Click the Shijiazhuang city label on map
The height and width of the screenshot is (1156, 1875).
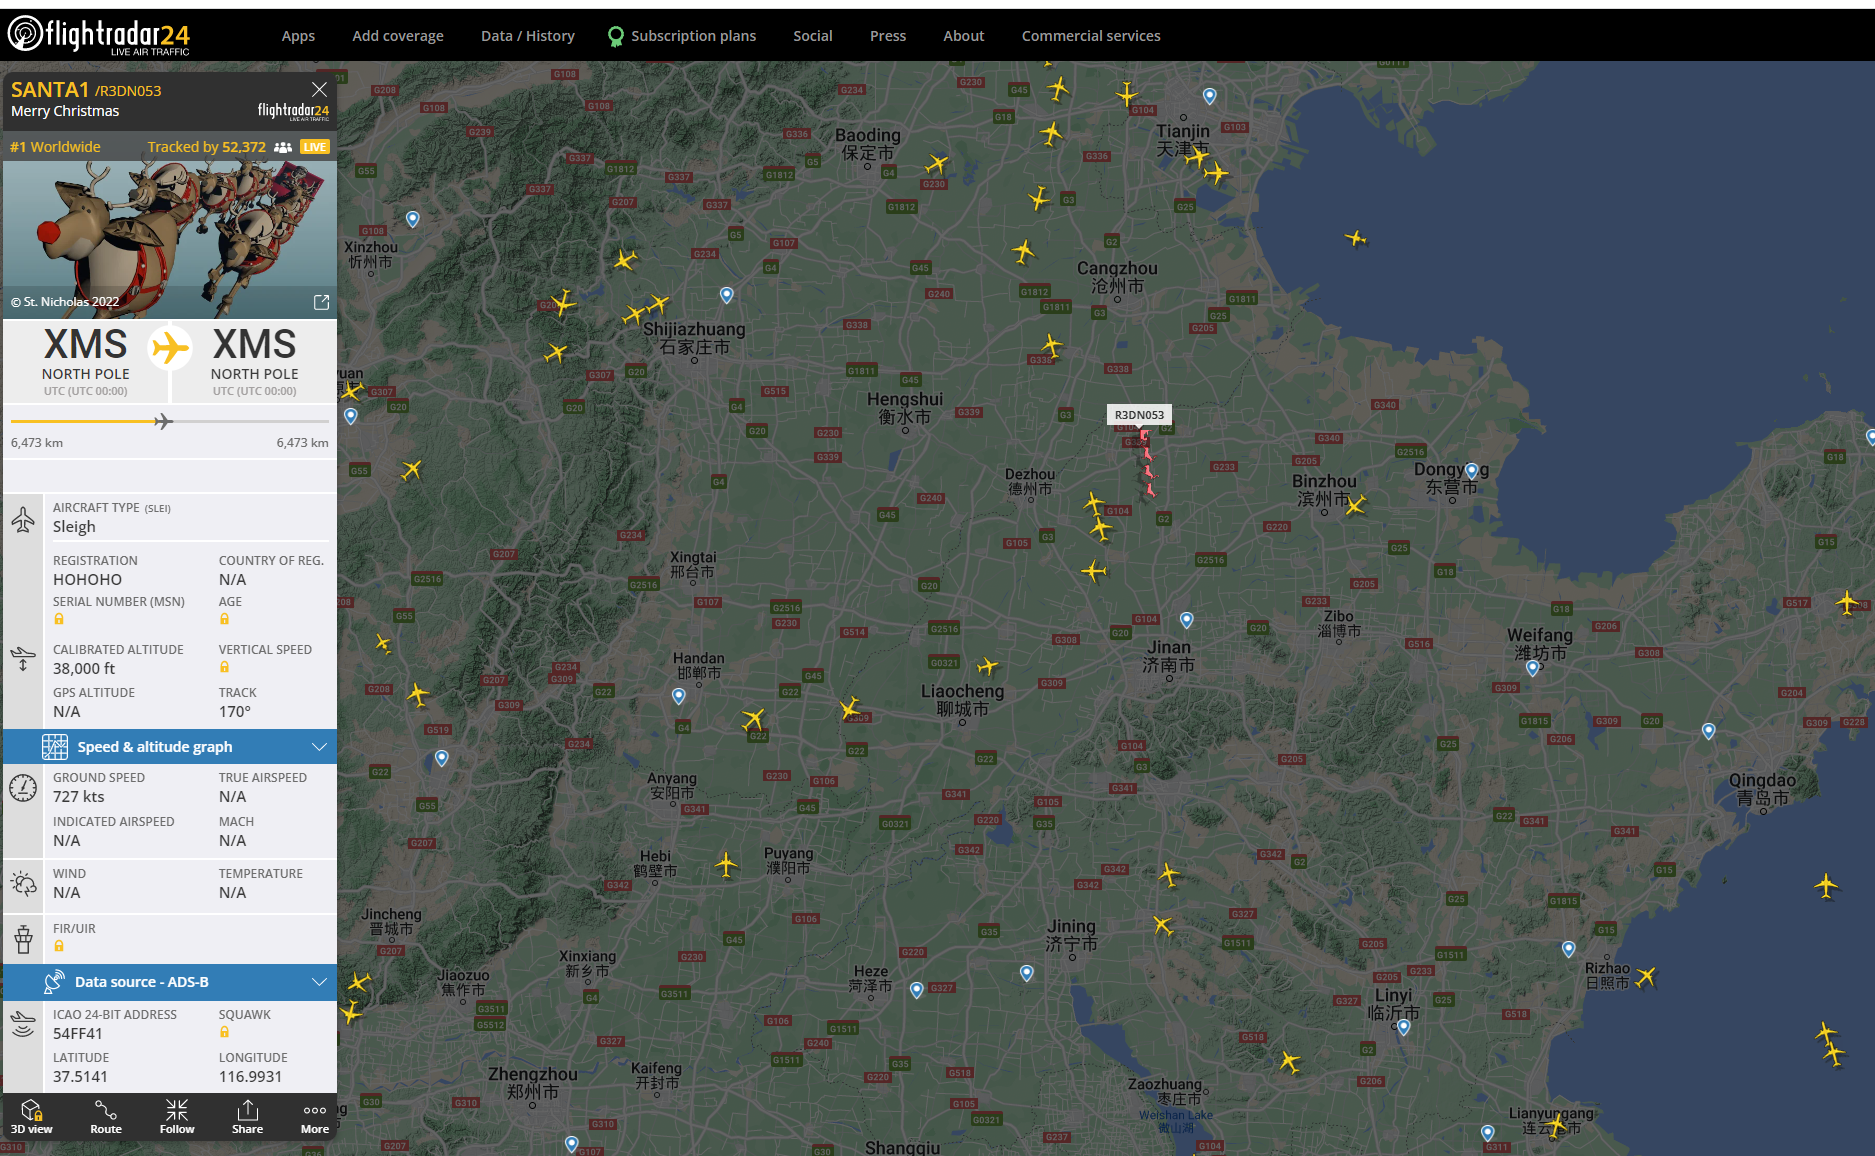point(694,338)
